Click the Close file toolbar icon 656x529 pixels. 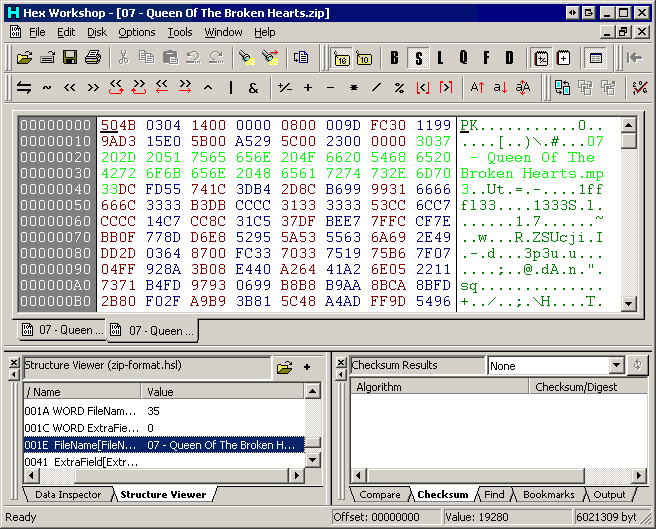47,58
